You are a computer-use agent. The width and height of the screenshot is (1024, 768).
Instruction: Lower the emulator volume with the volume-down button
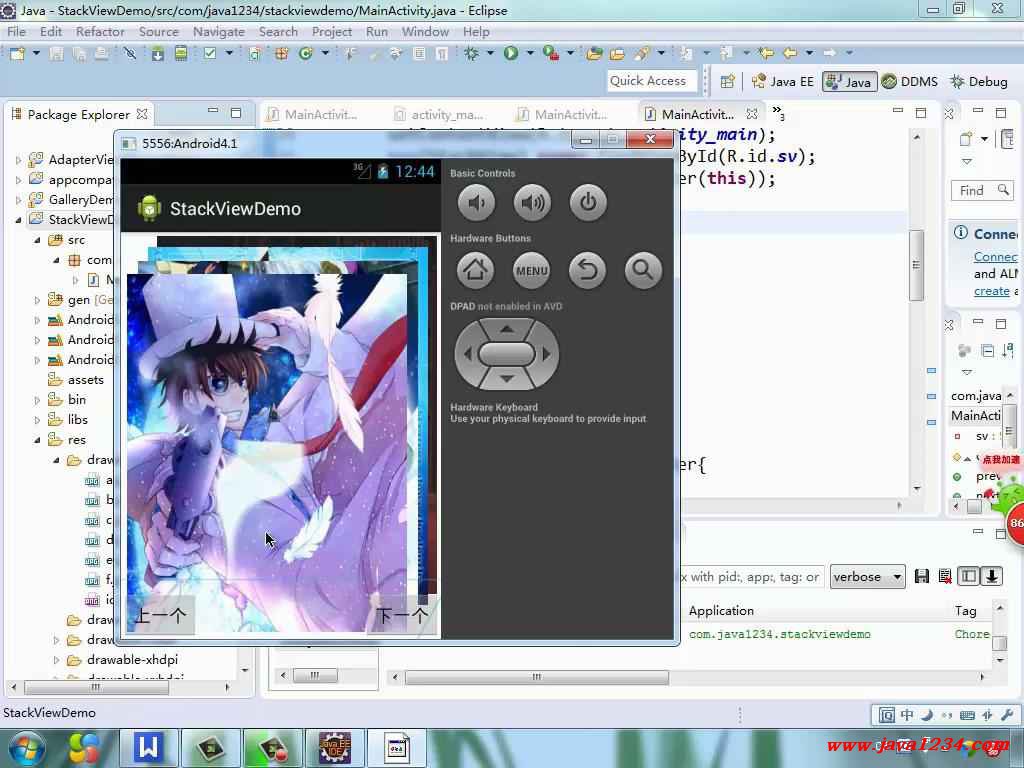(476, 202)
